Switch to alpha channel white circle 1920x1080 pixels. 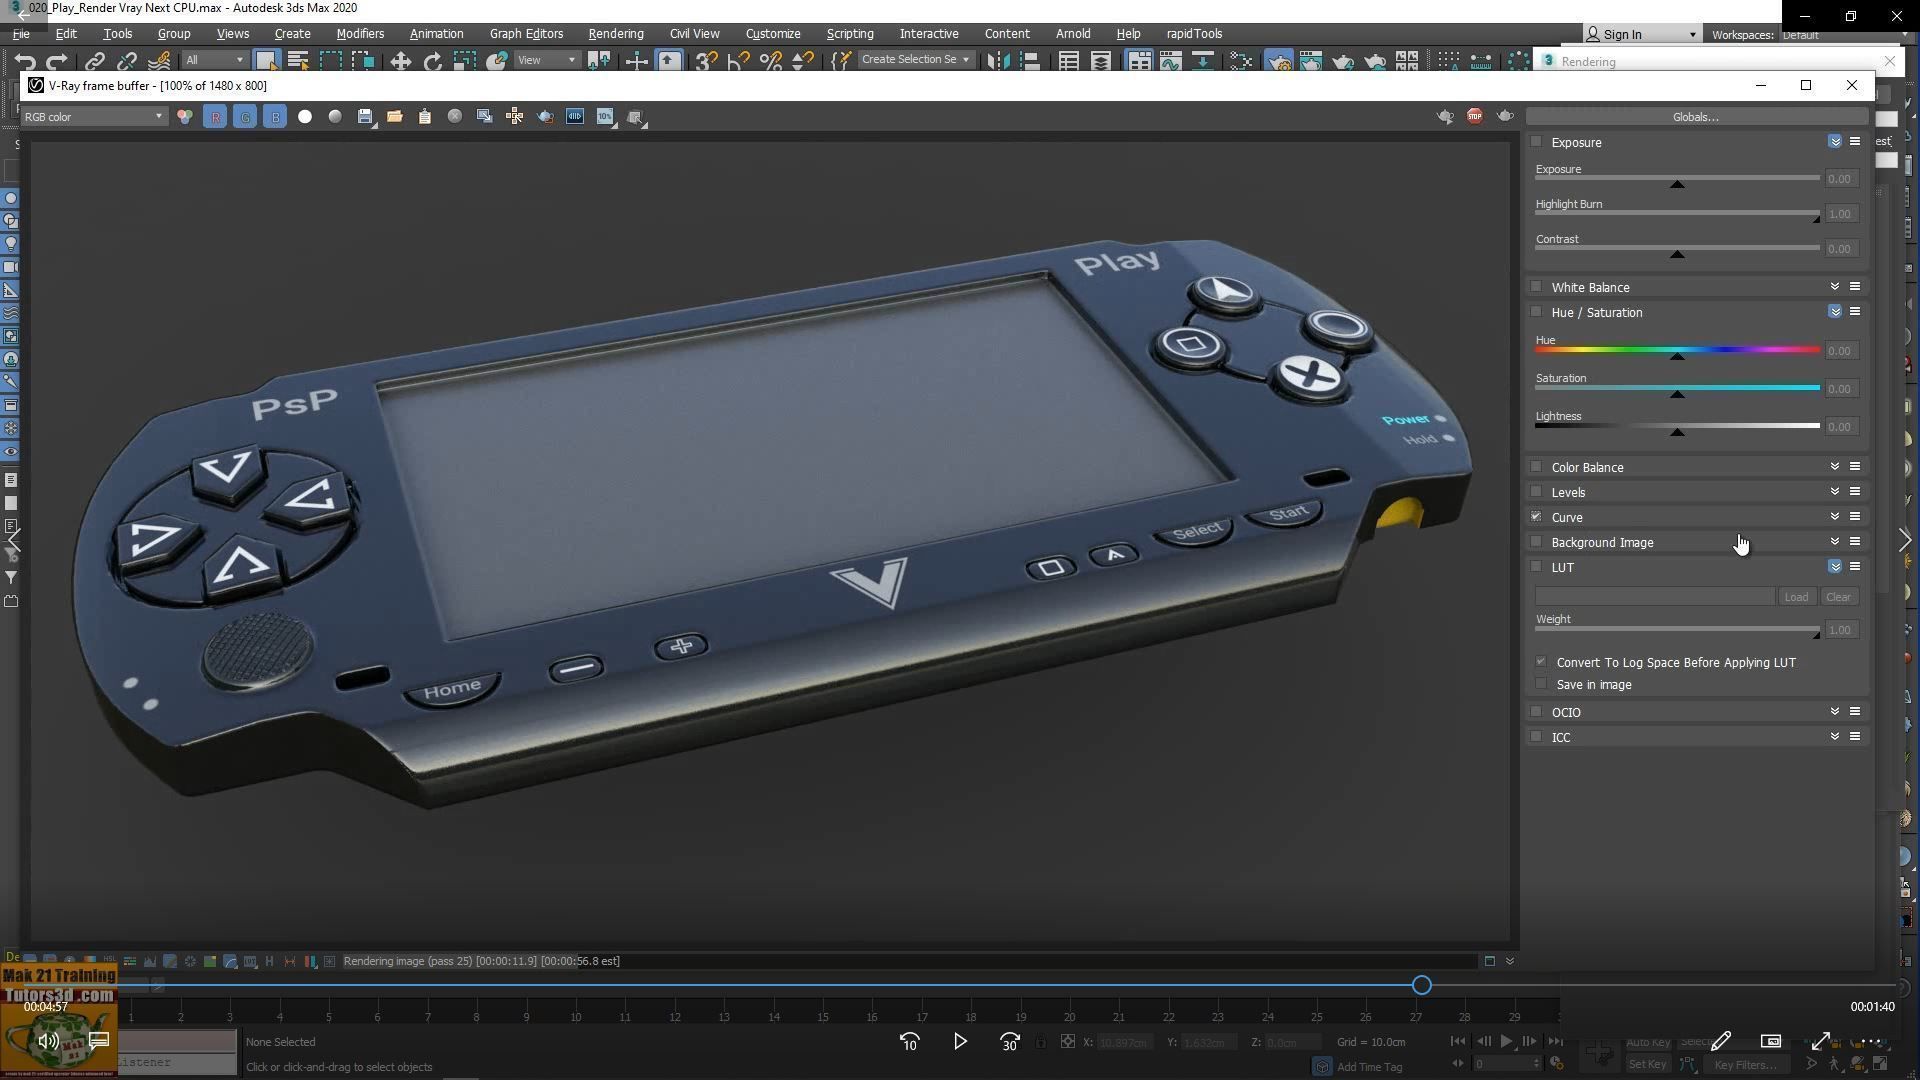click(305, 117)
